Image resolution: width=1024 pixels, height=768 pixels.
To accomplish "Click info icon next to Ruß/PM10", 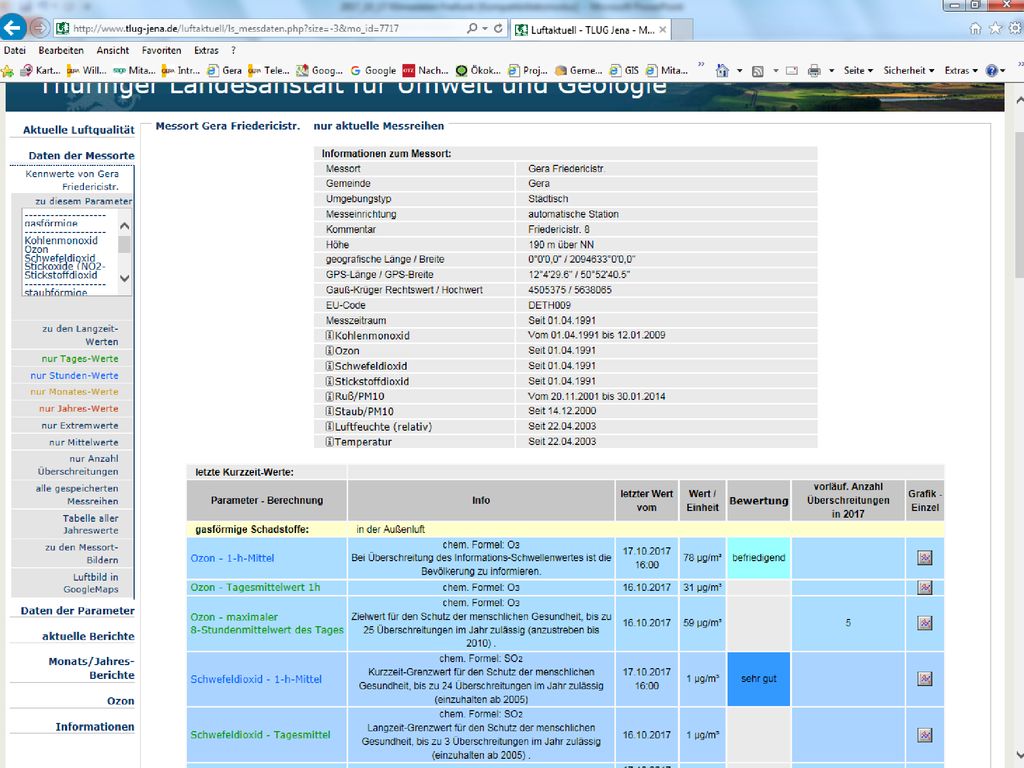I will (x=330, y=396).
